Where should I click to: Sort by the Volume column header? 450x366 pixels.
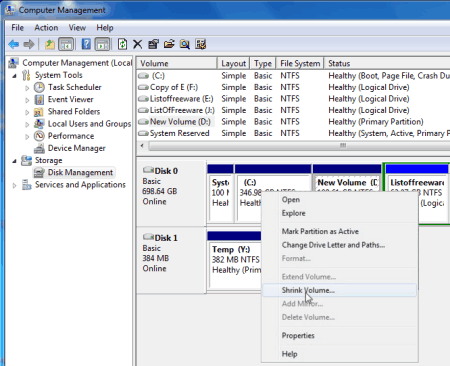coord(177,63)
